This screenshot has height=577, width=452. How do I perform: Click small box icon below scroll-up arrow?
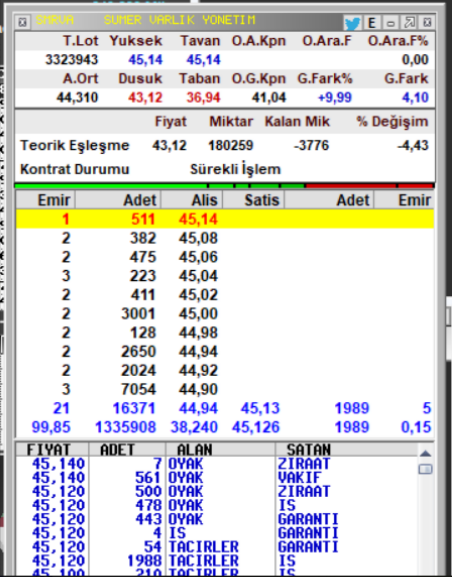[x=425, y=469]
